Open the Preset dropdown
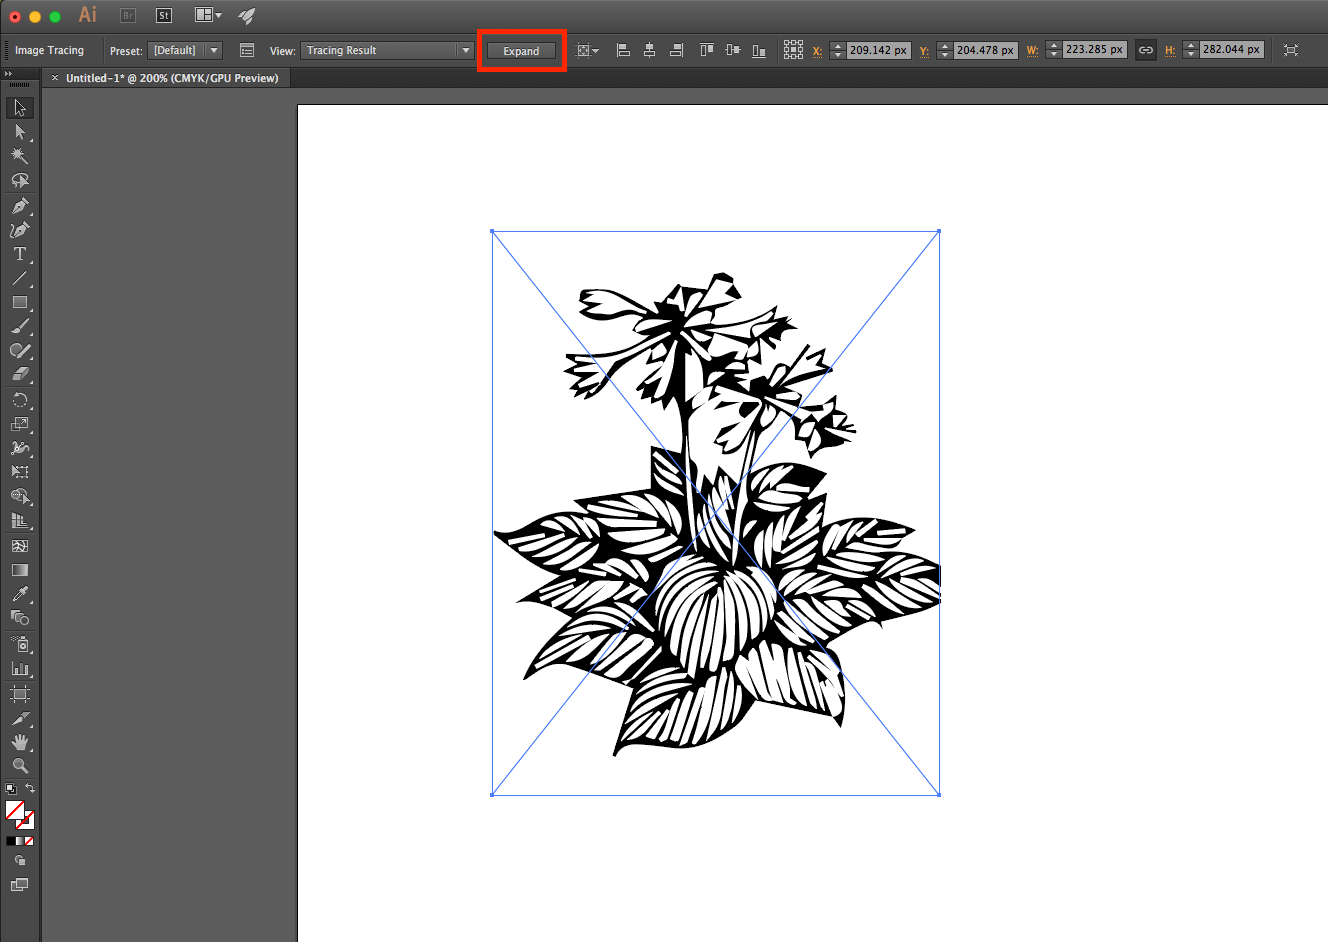Image resolution: width=1328 pixels, height=942 pixels. [x=185, y=50]
